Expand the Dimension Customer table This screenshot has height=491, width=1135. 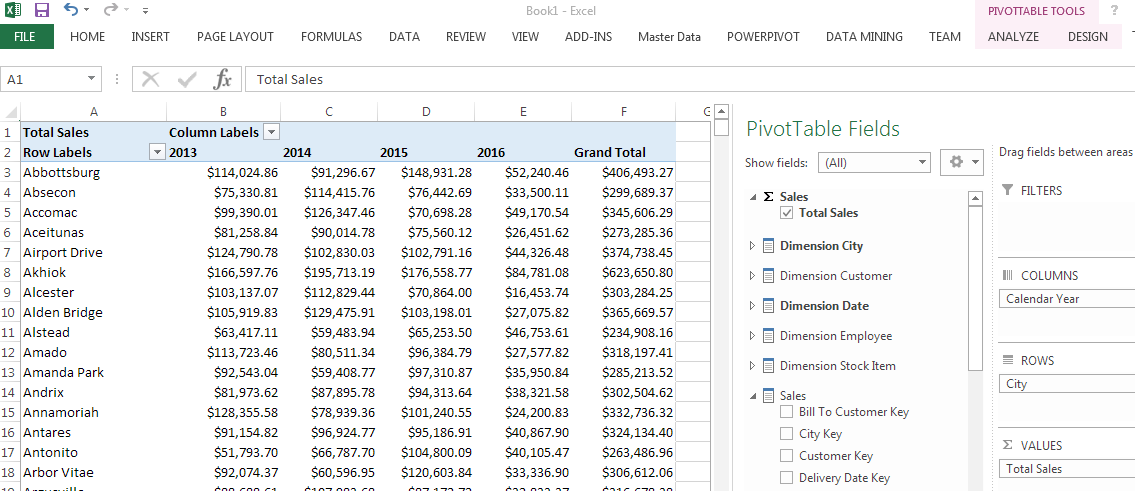(753, 276)
